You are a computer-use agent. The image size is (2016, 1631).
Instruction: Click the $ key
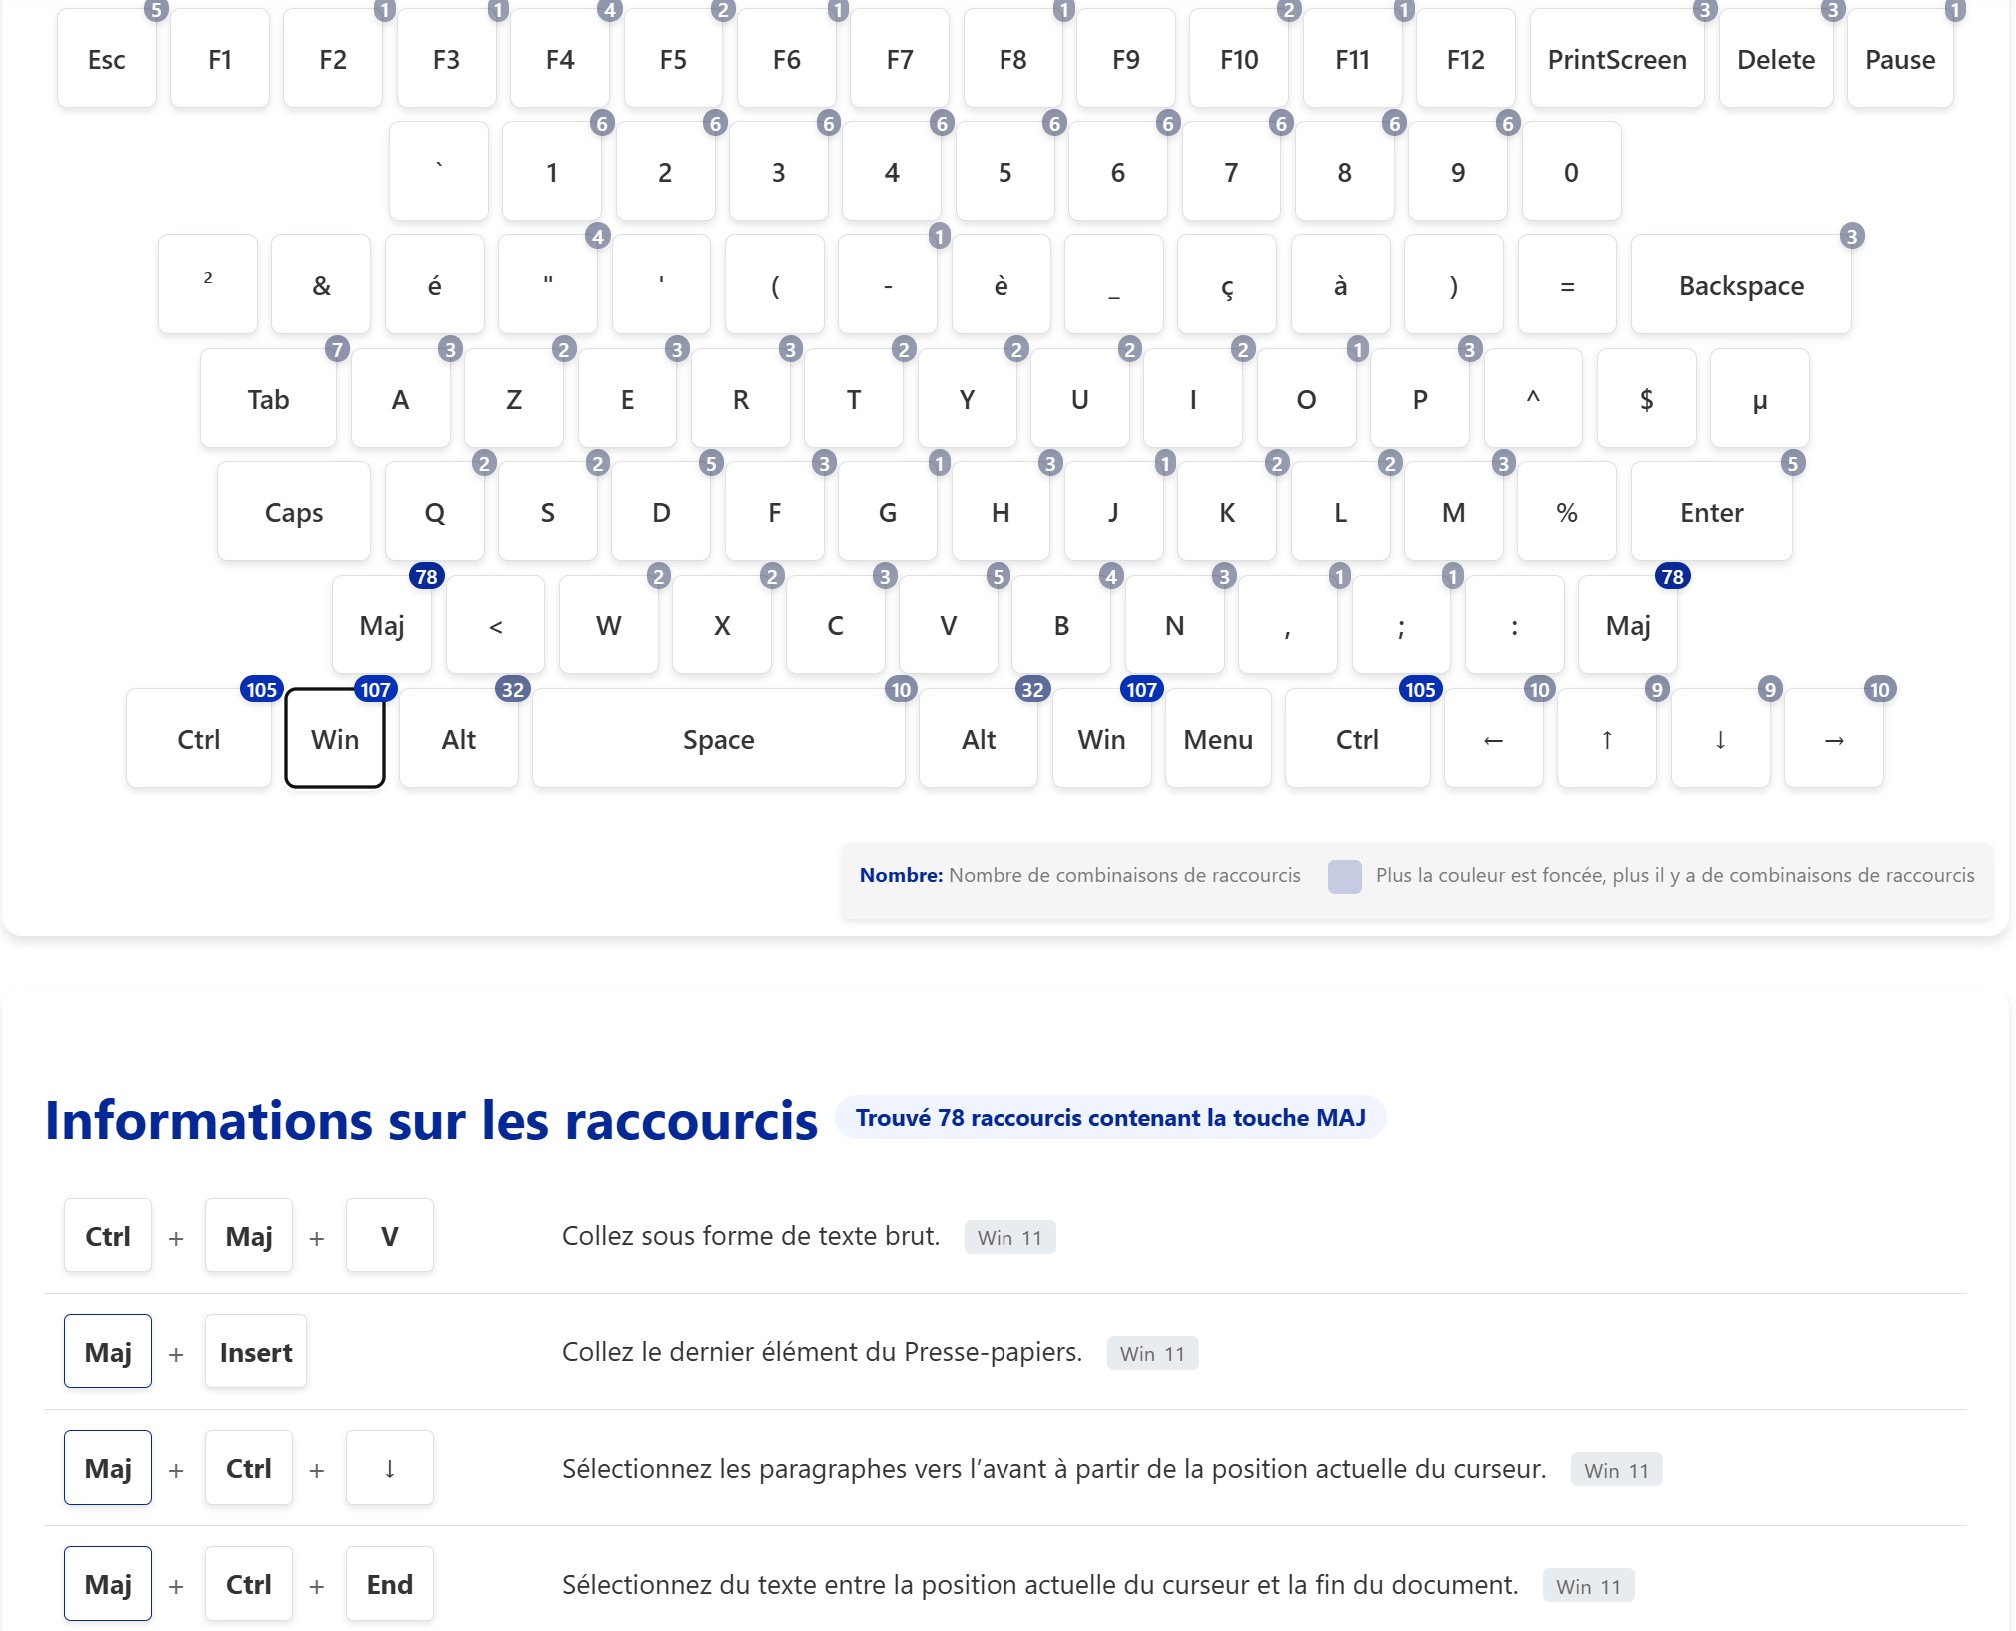click(1647, 399)
